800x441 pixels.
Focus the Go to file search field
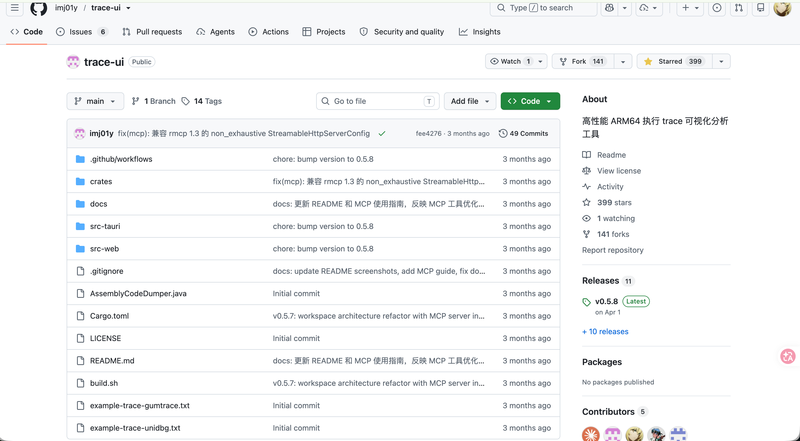(x=378, y=101)
